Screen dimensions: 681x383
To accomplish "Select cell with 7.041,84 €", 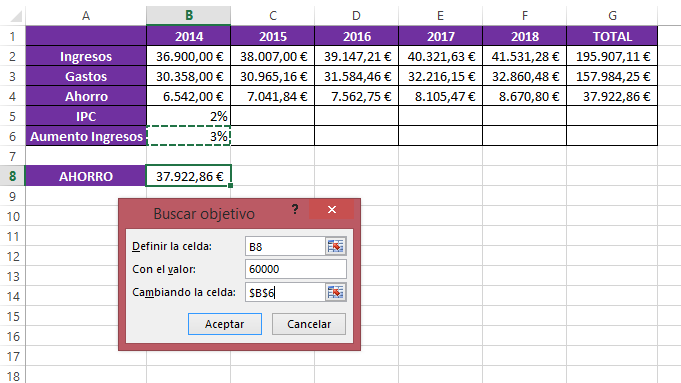I will point(273,96).
